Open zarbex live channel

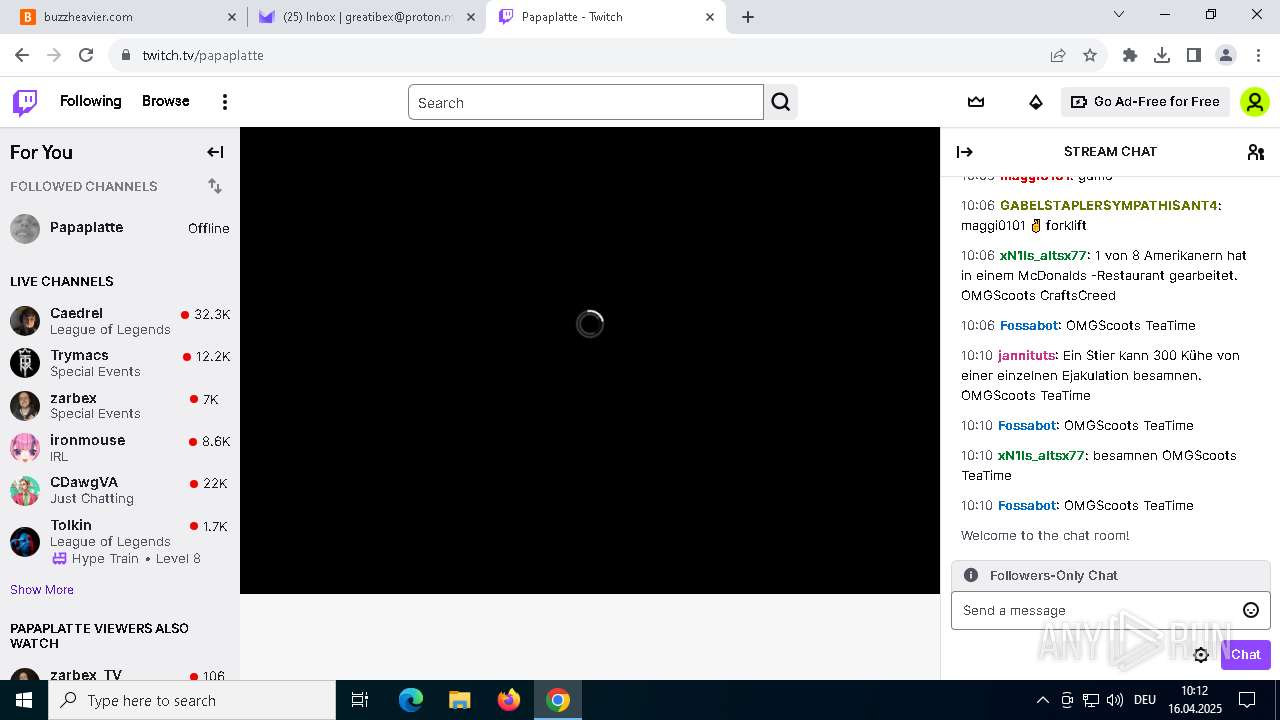120,405
